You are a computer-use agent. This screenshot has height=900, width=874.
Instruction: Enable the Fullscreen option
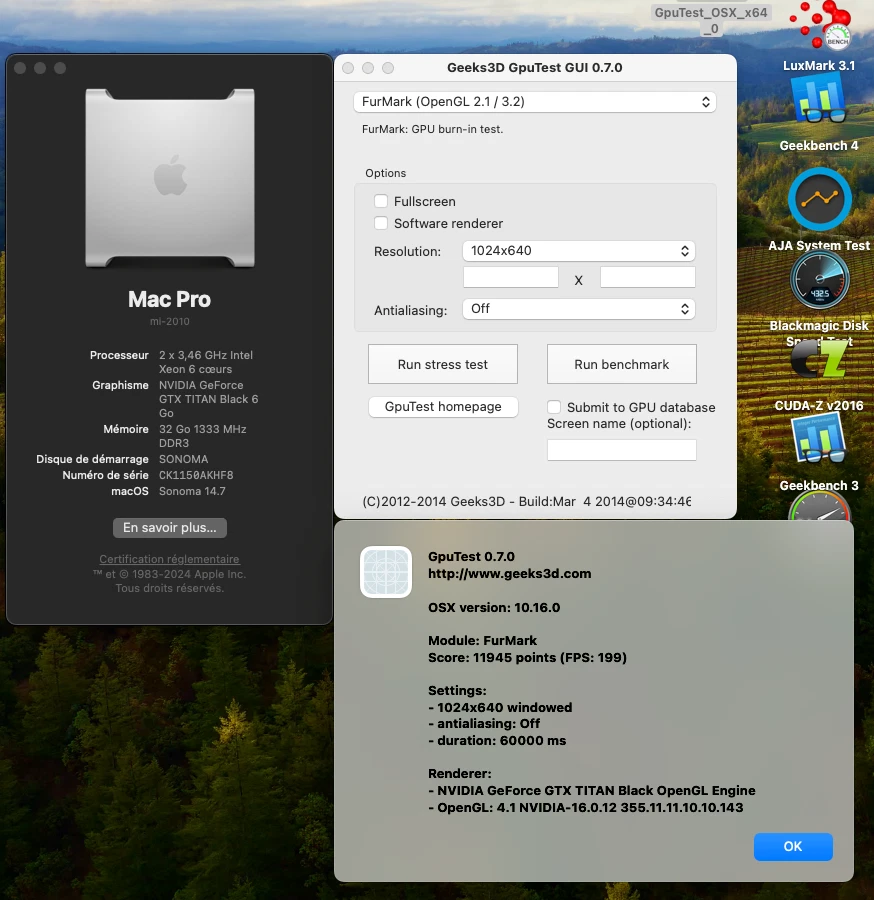[x=381, y=201]
